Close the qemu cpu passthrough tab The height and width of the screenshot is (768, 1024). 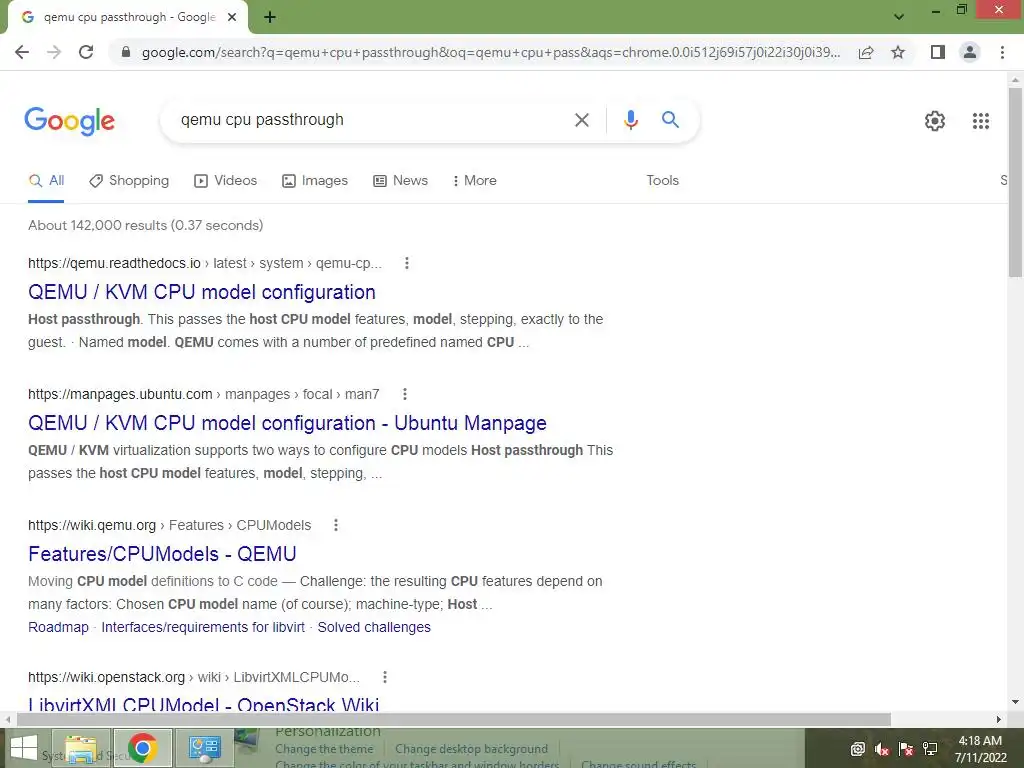(x=232, y=17)
